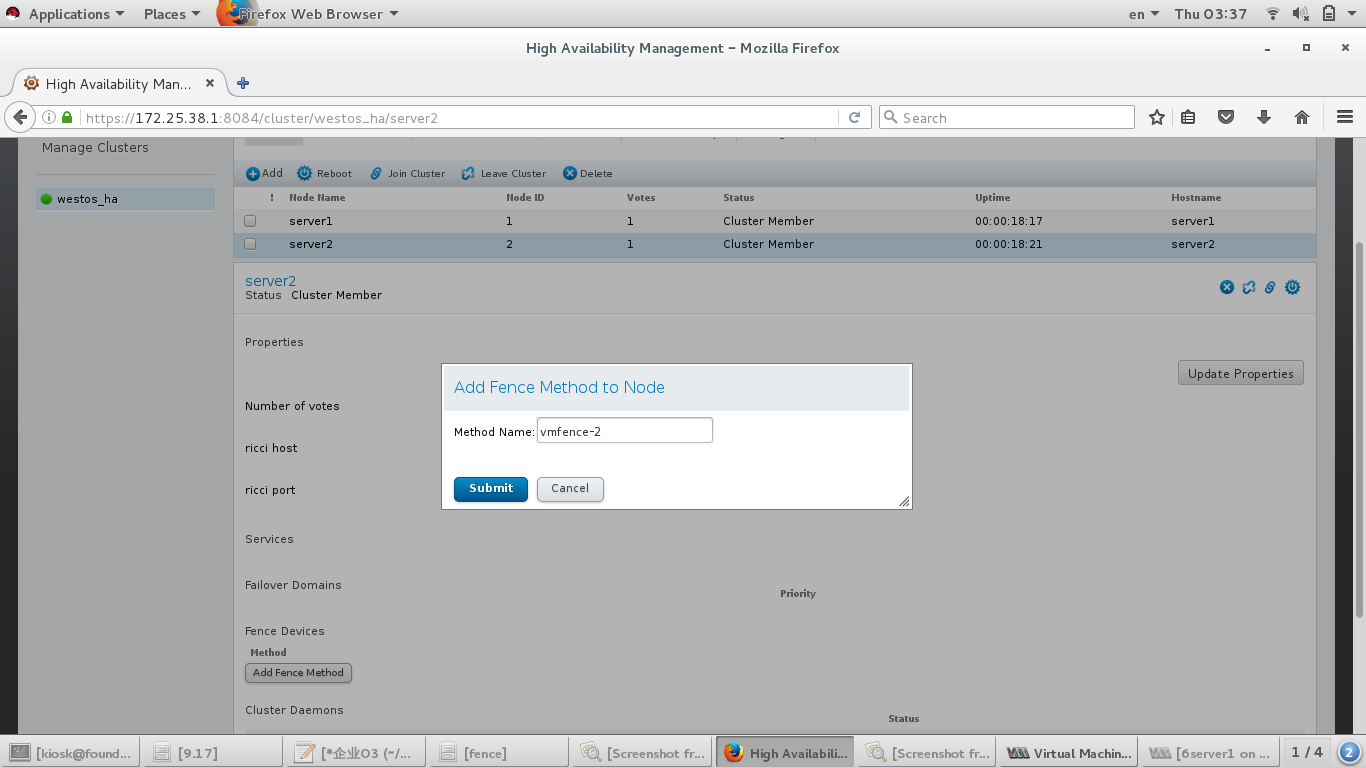Click the Delete toolbar item
The width and height of the screenshot is (1366, 768).
(x=588, y=173)
